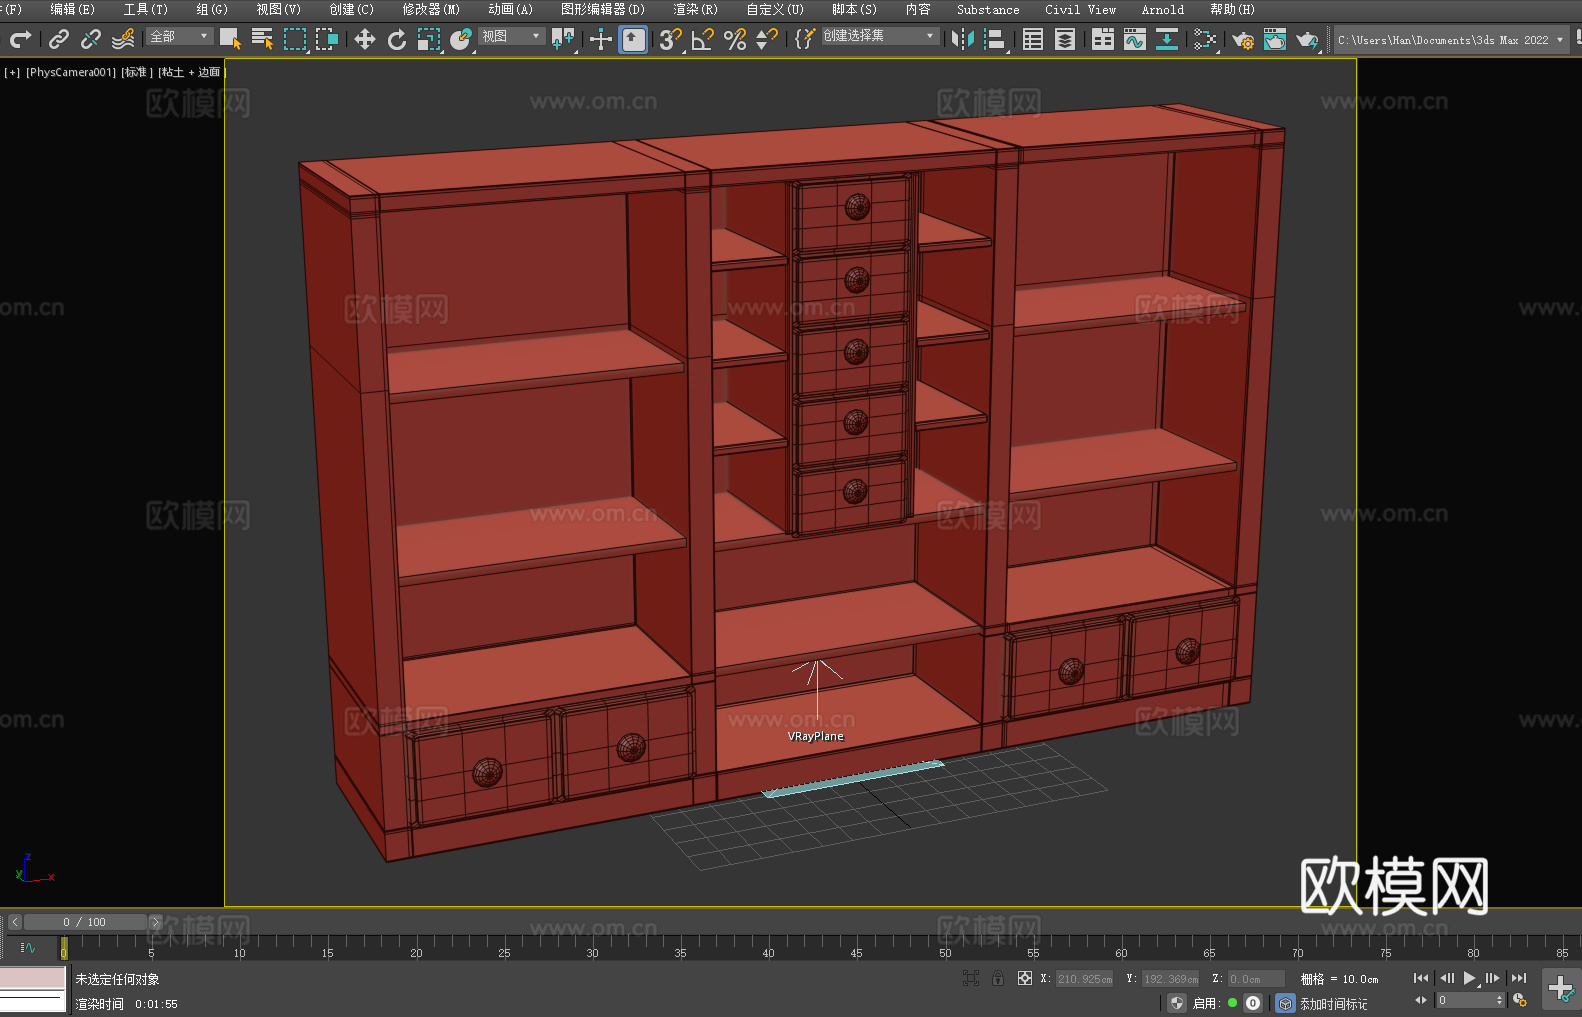The width and height of the screenshot is (1582, 1017).
Task: Toggle Percent Snap
Action: pyautogui.click(x=735, y=39)
